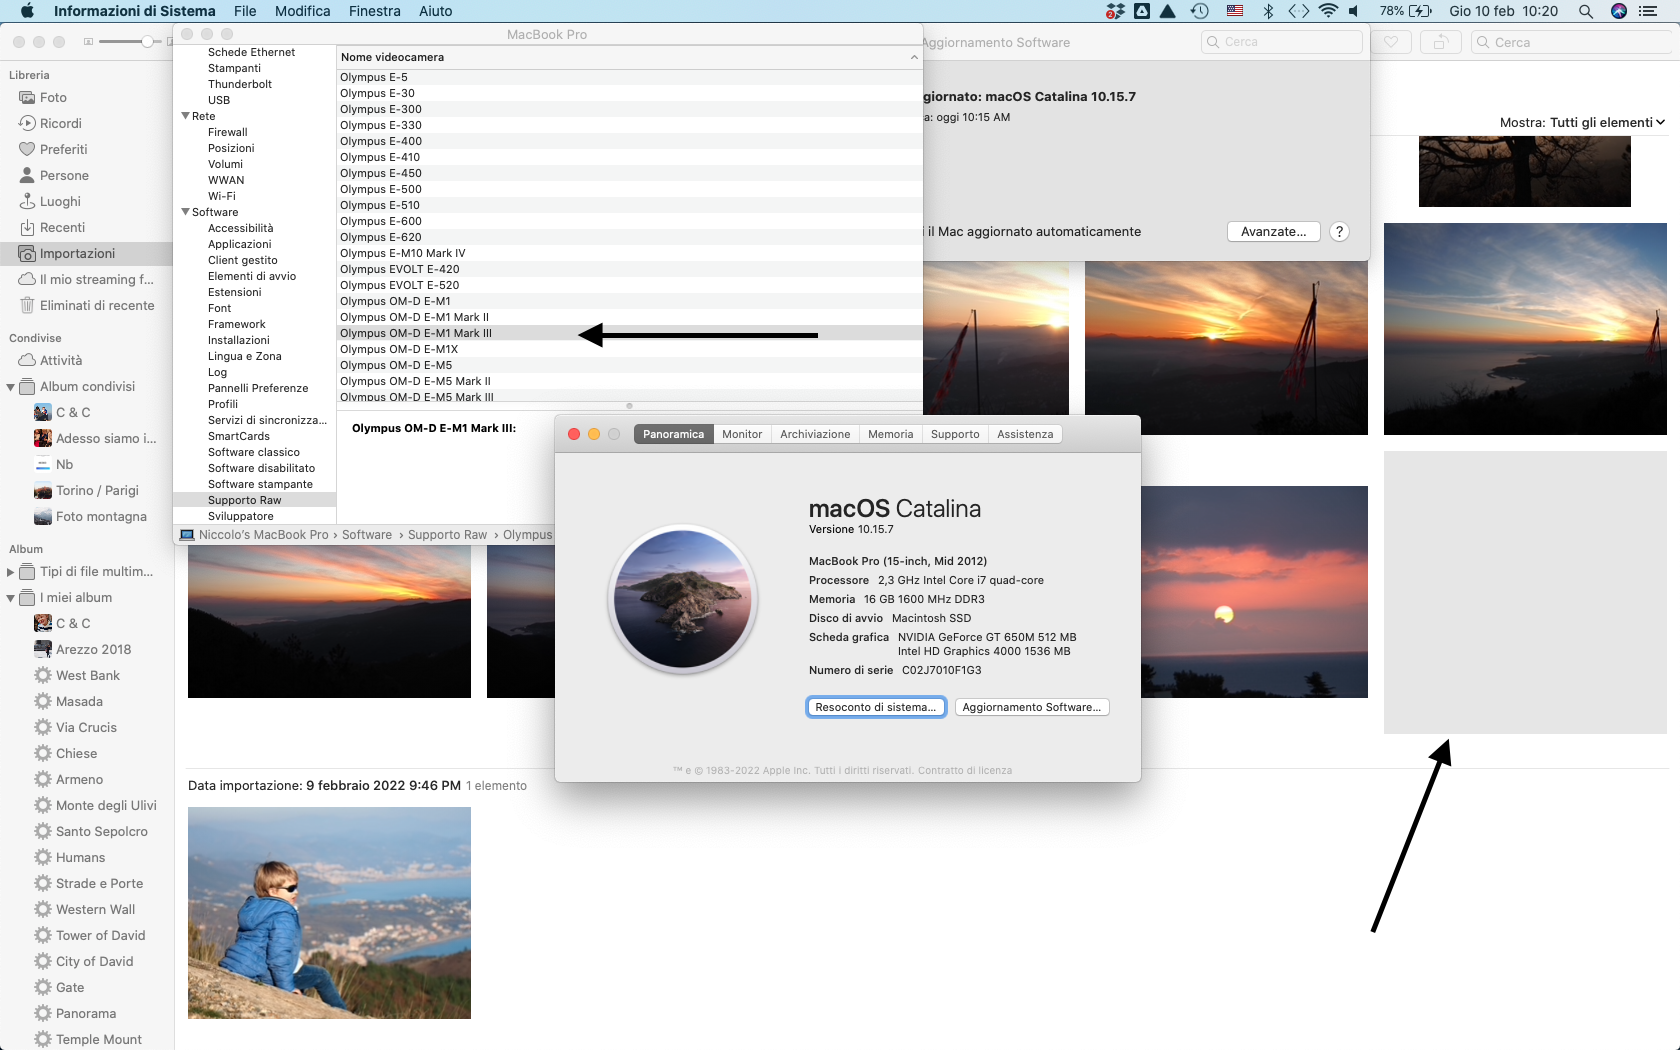Collapse the Album condivisi group
This screenshot has height=1050, width=1680.
click(x=10, y=387)
